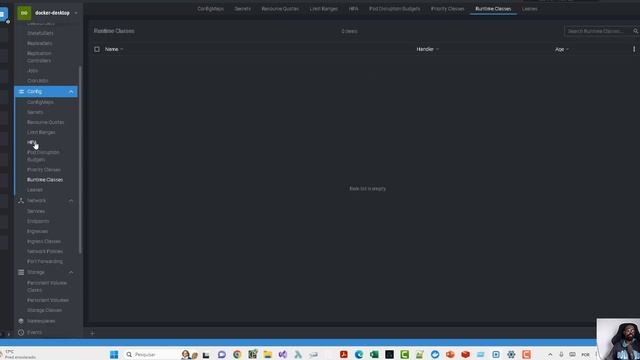The image size is (640, 360).
Task: Show hidden system tray icons
Action: click(x=550, y=354)
